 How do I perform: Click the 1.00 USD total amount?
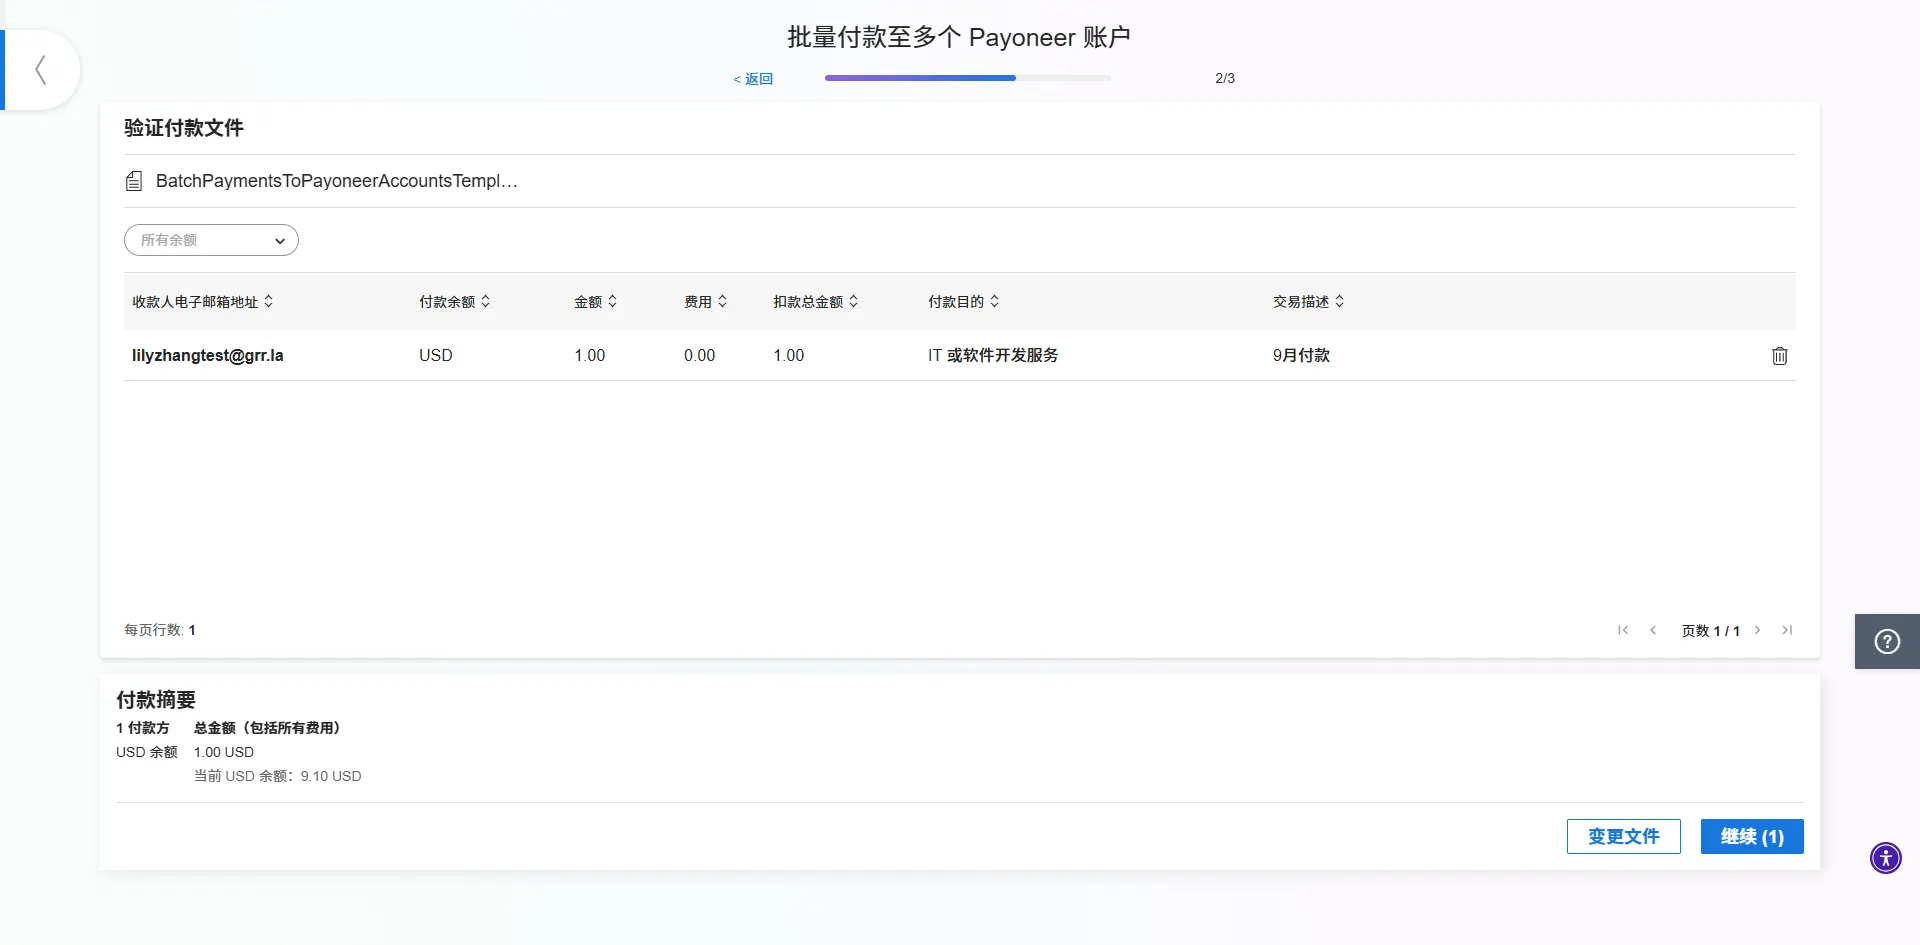click(x=224, y=752)
